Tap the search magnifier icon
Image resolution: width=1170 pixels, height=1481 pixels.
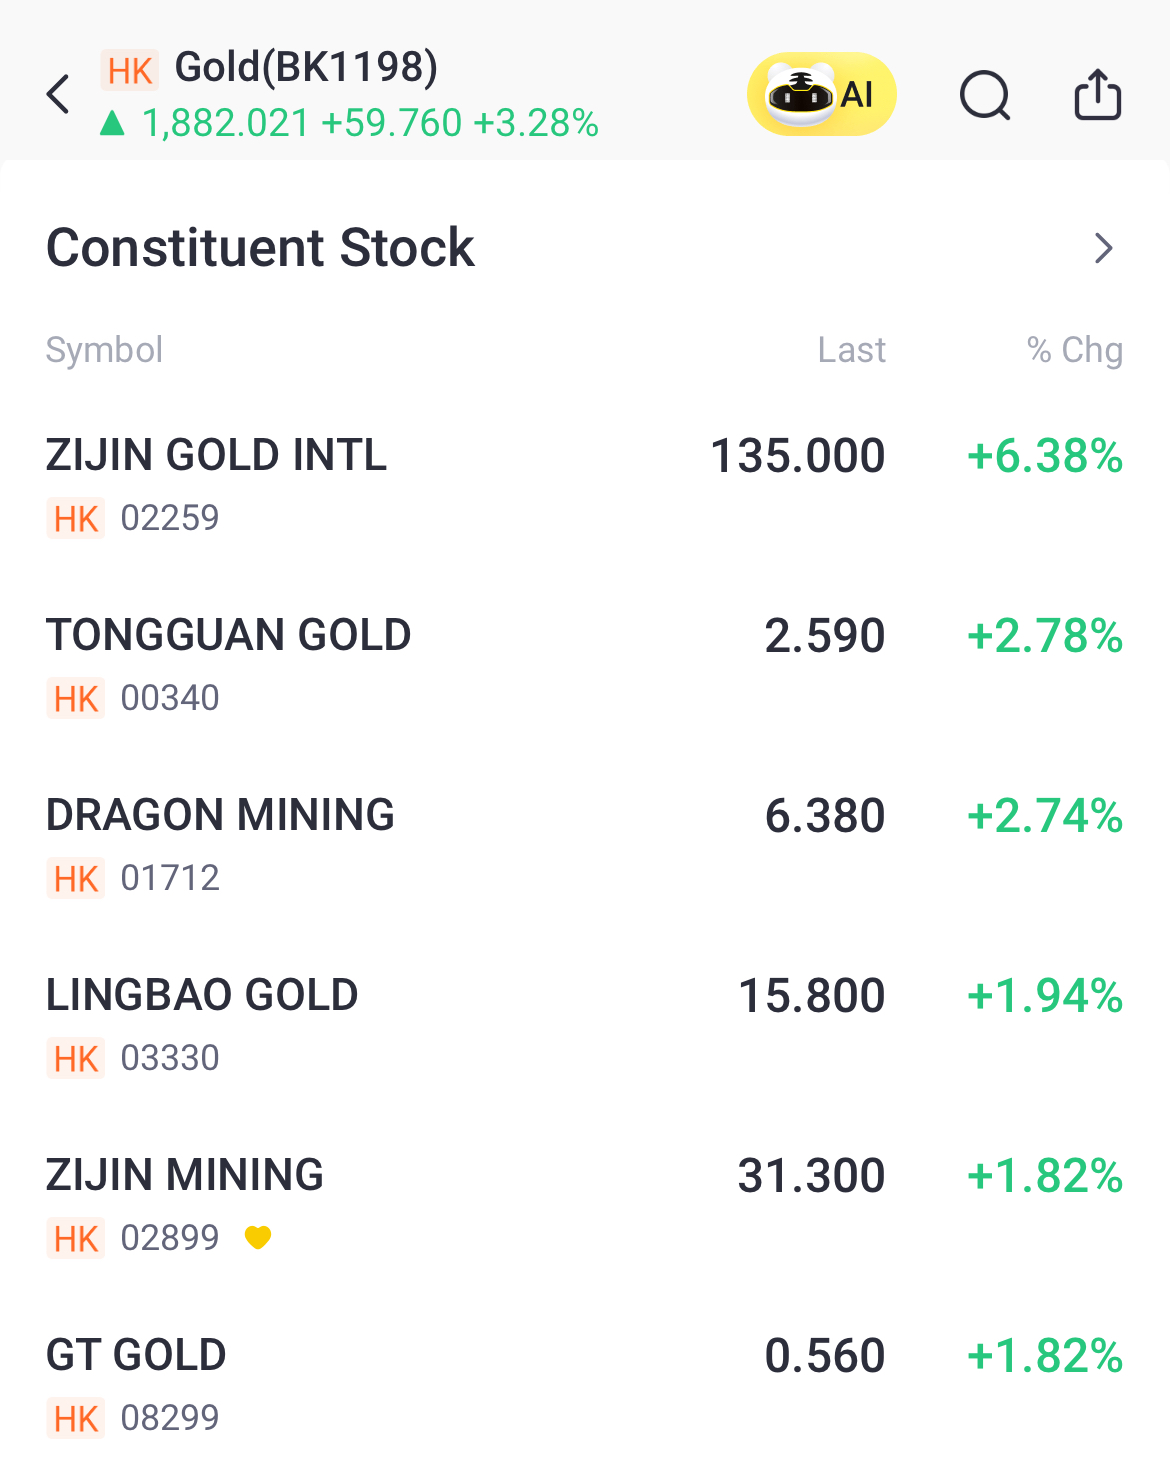tap(985, 95)
